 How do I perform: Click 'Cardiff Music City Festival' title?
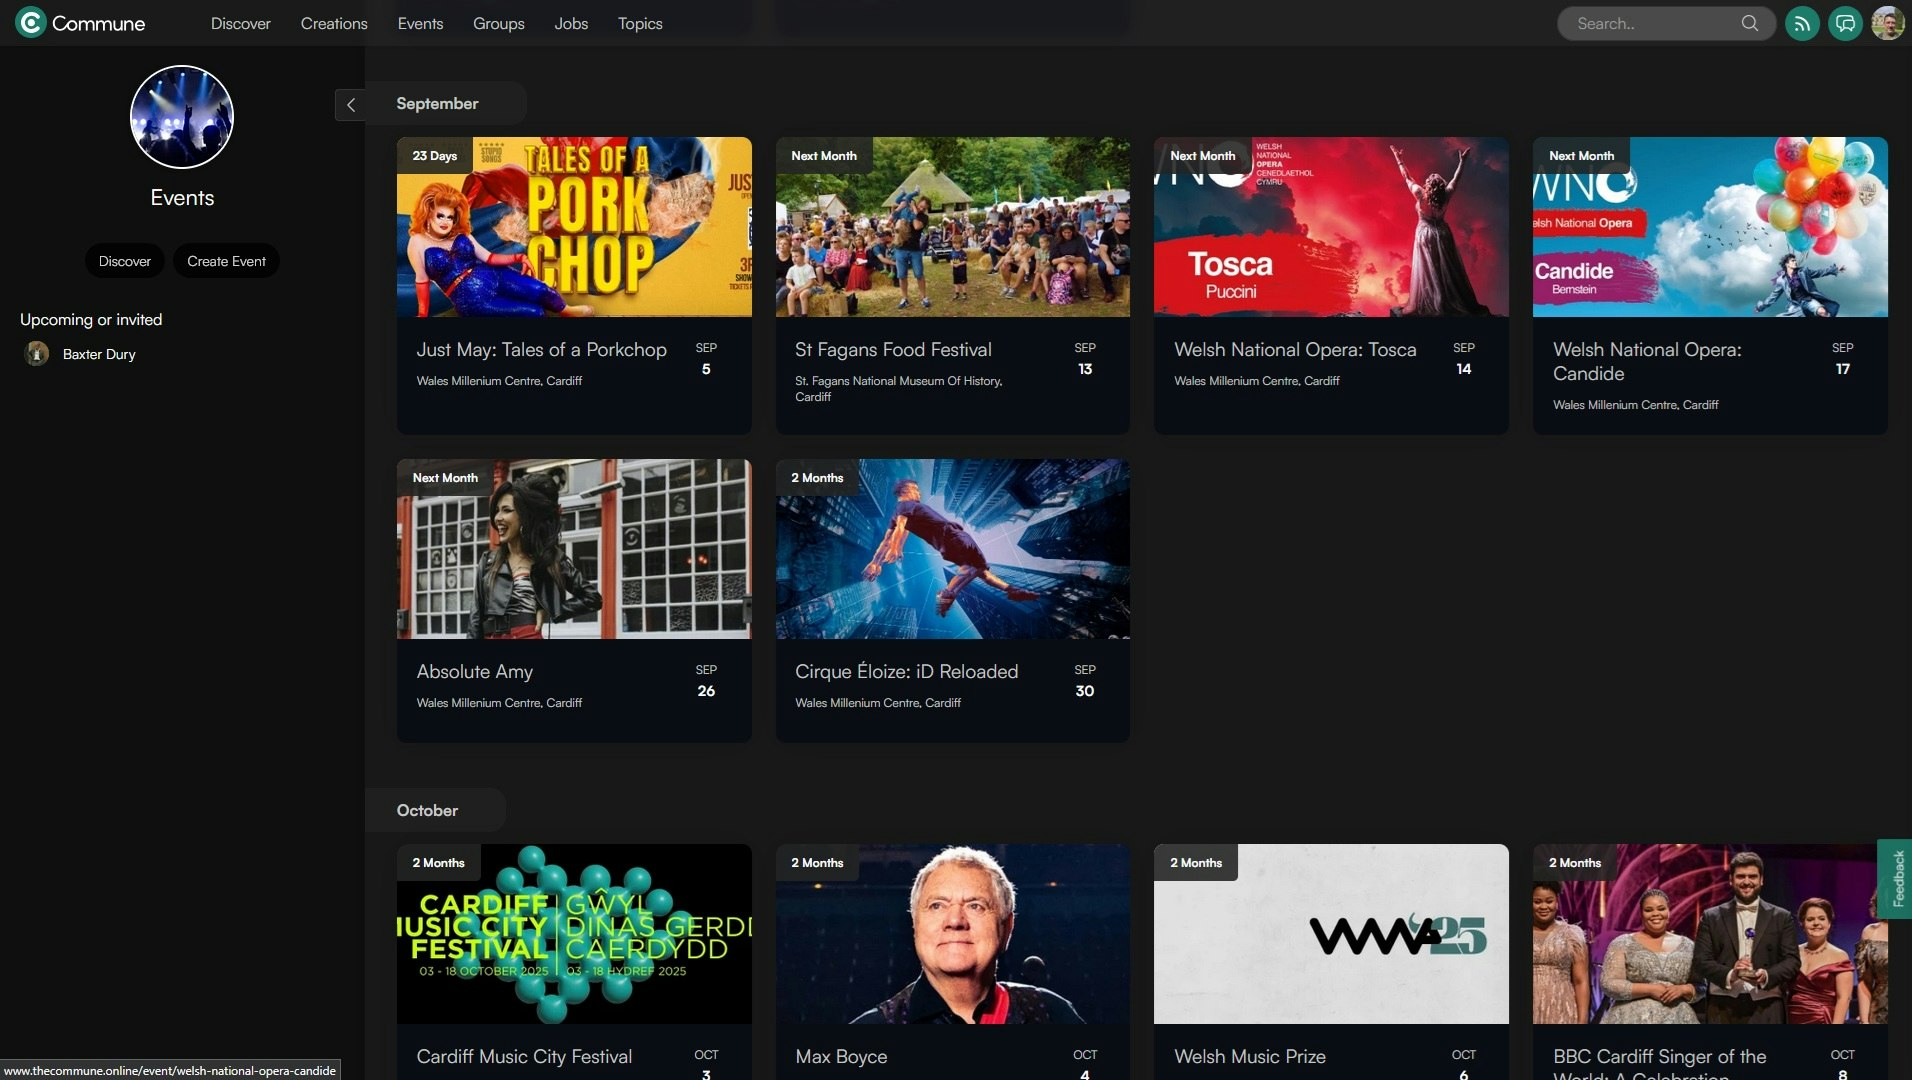tap(524, 1057)
